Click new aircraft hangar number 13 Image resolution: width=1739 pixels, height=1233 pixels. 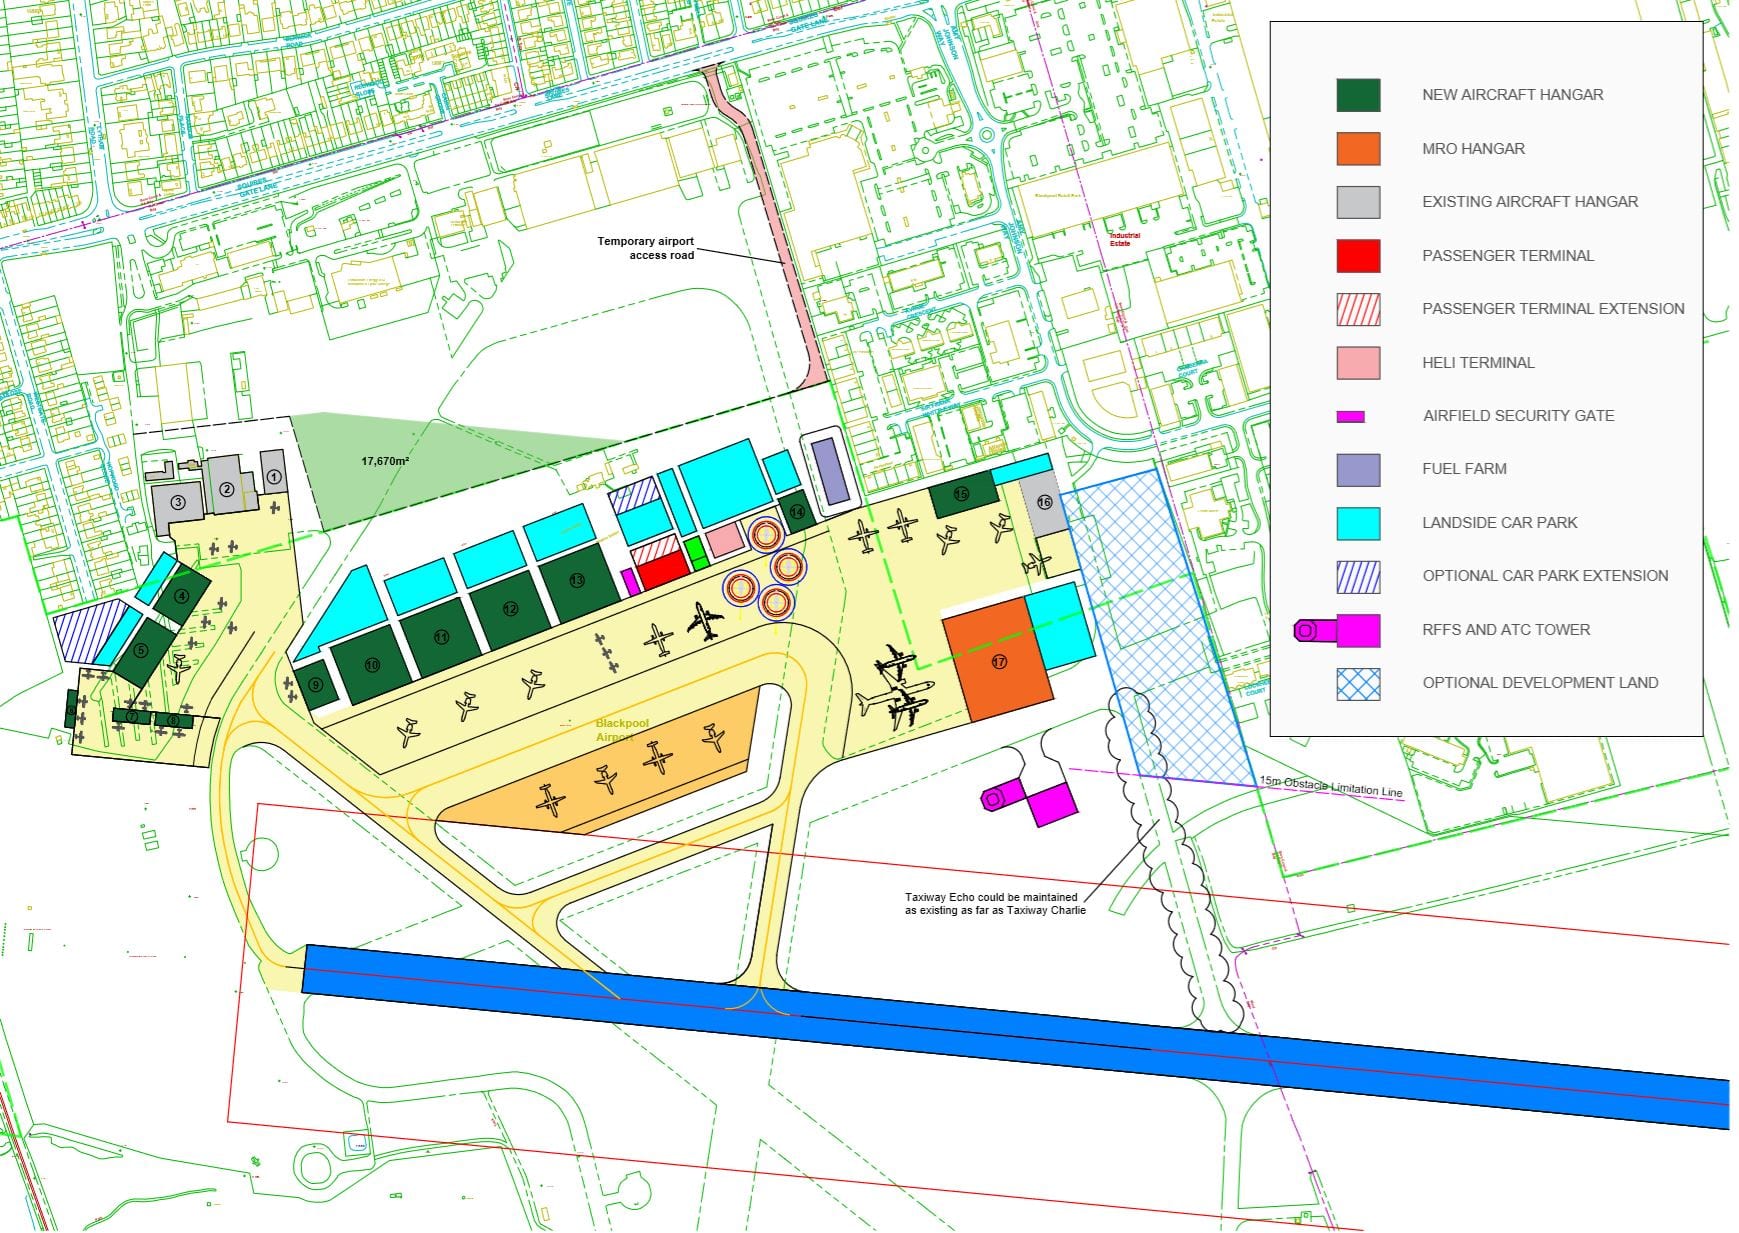click(x=577, y=581)
